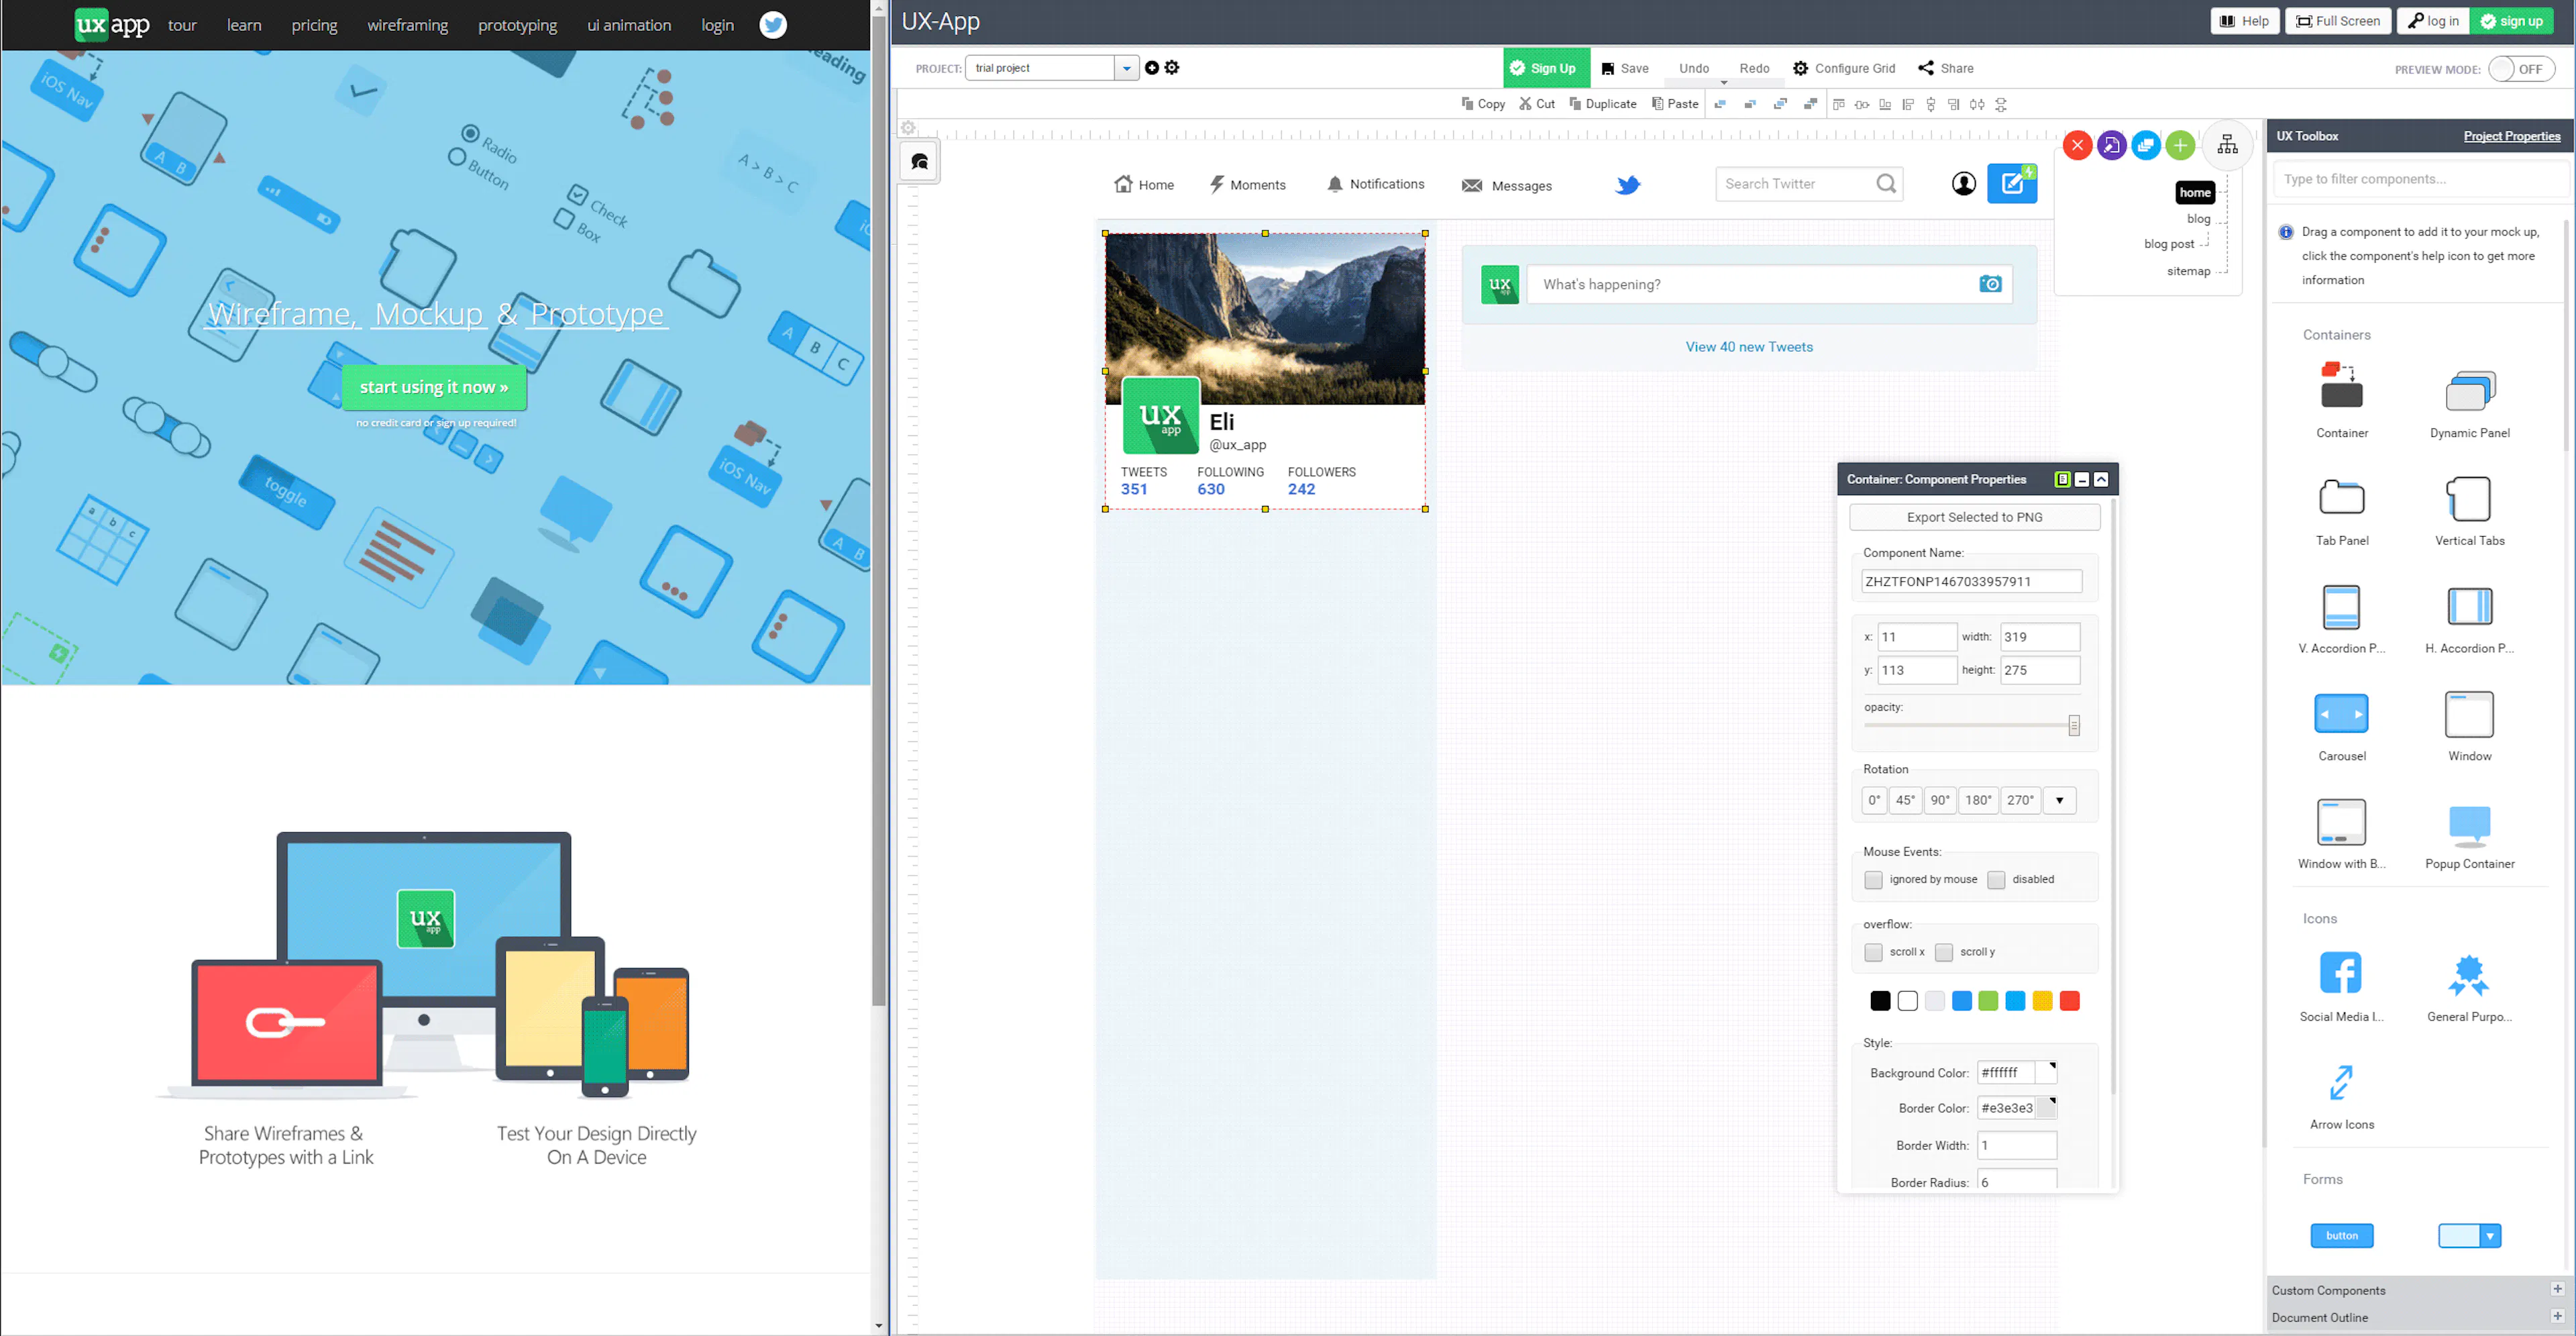Expand the Custom Components section
This screenshot has width=2576, height=1336.
(x=2557, y=1289)
